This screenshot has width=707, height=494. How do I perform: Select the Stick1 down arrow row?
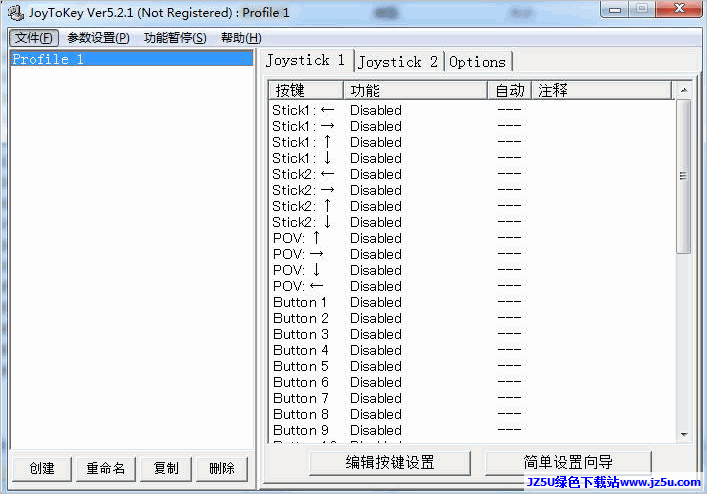click(x=472, y=158)
